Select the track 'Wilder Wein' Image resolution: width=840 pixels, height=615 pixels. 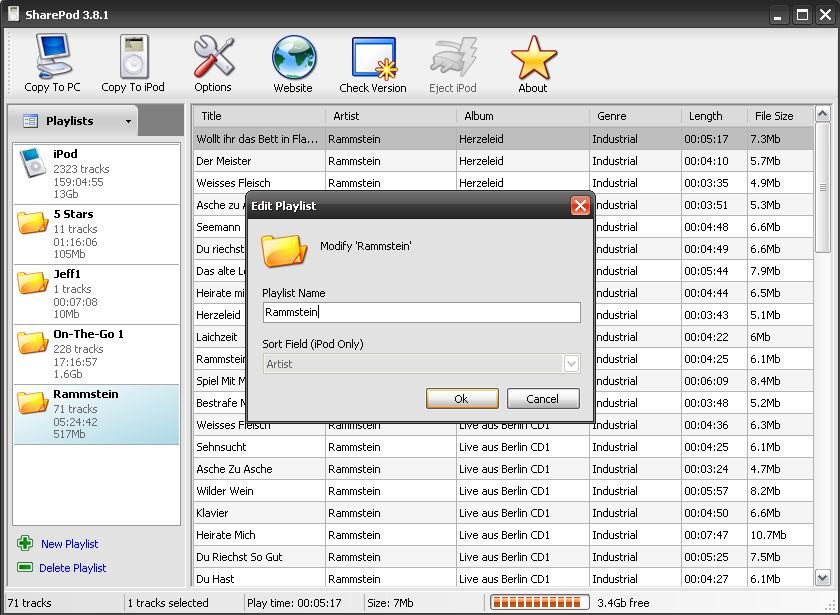click(x=503, y=491)
